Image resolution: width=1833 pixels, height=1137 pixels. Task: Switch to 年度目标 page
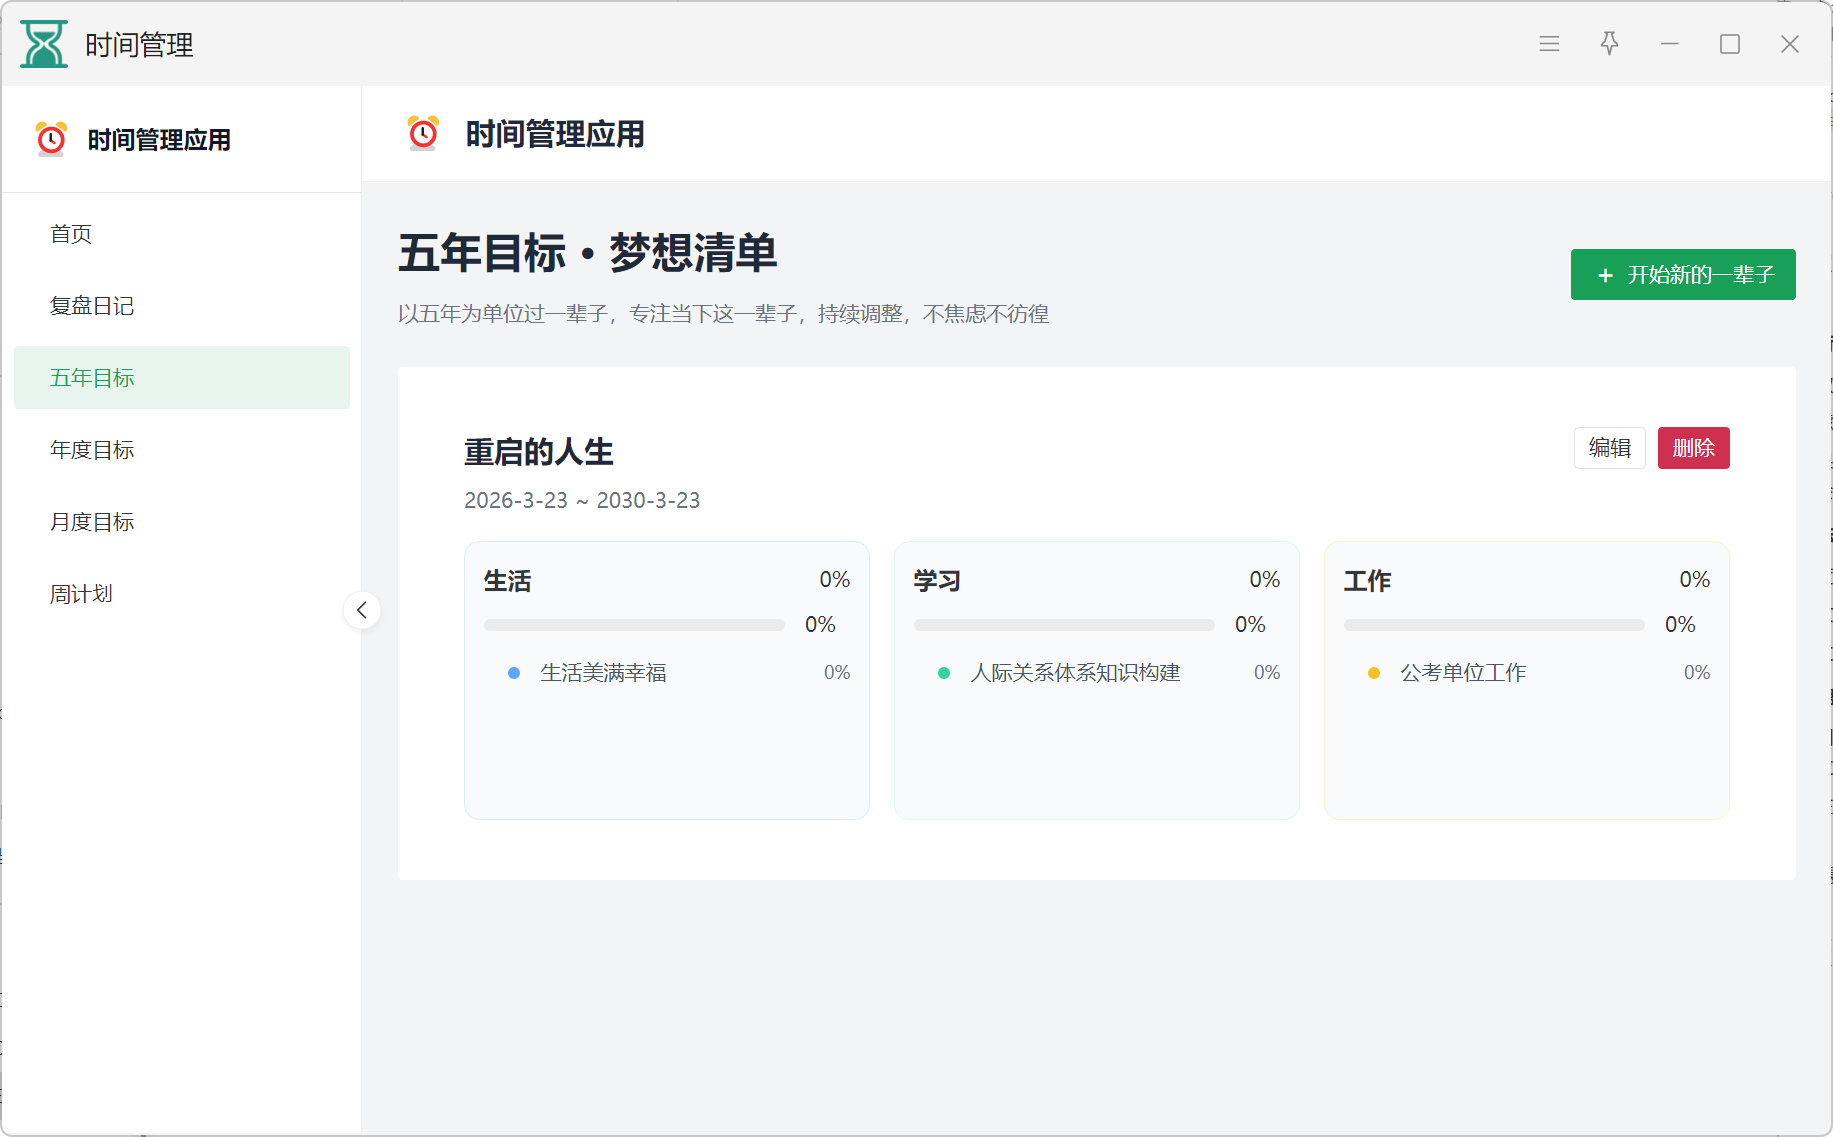coord(92,450)
